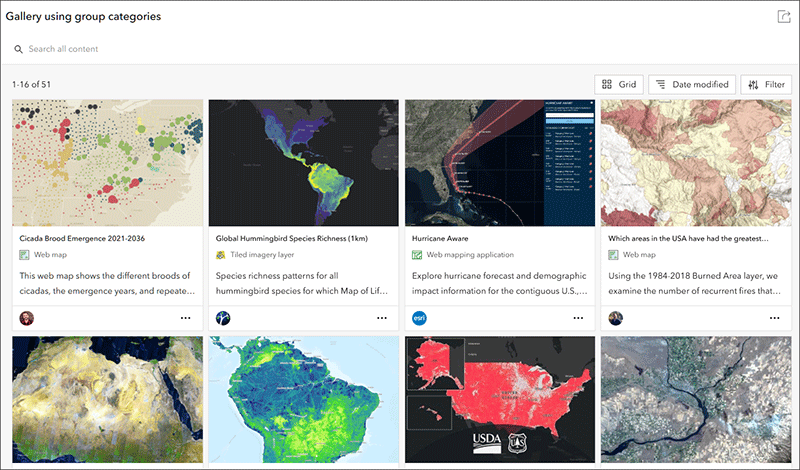Screen dimensions: 800x470
Task: Click owner avatar on Cicada Brood card
Action: 27,318
